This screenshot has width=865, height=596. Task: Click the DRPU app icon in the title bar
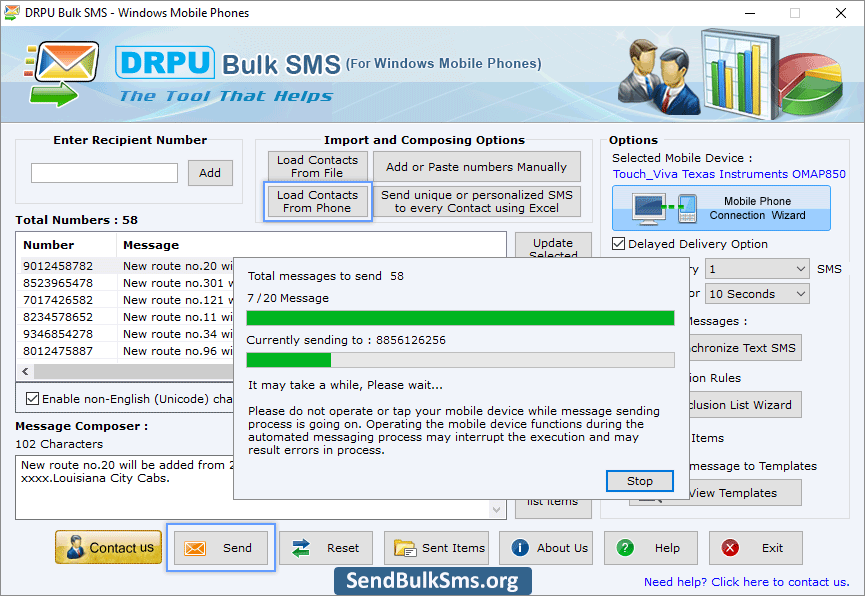click(x=12, y=13)
